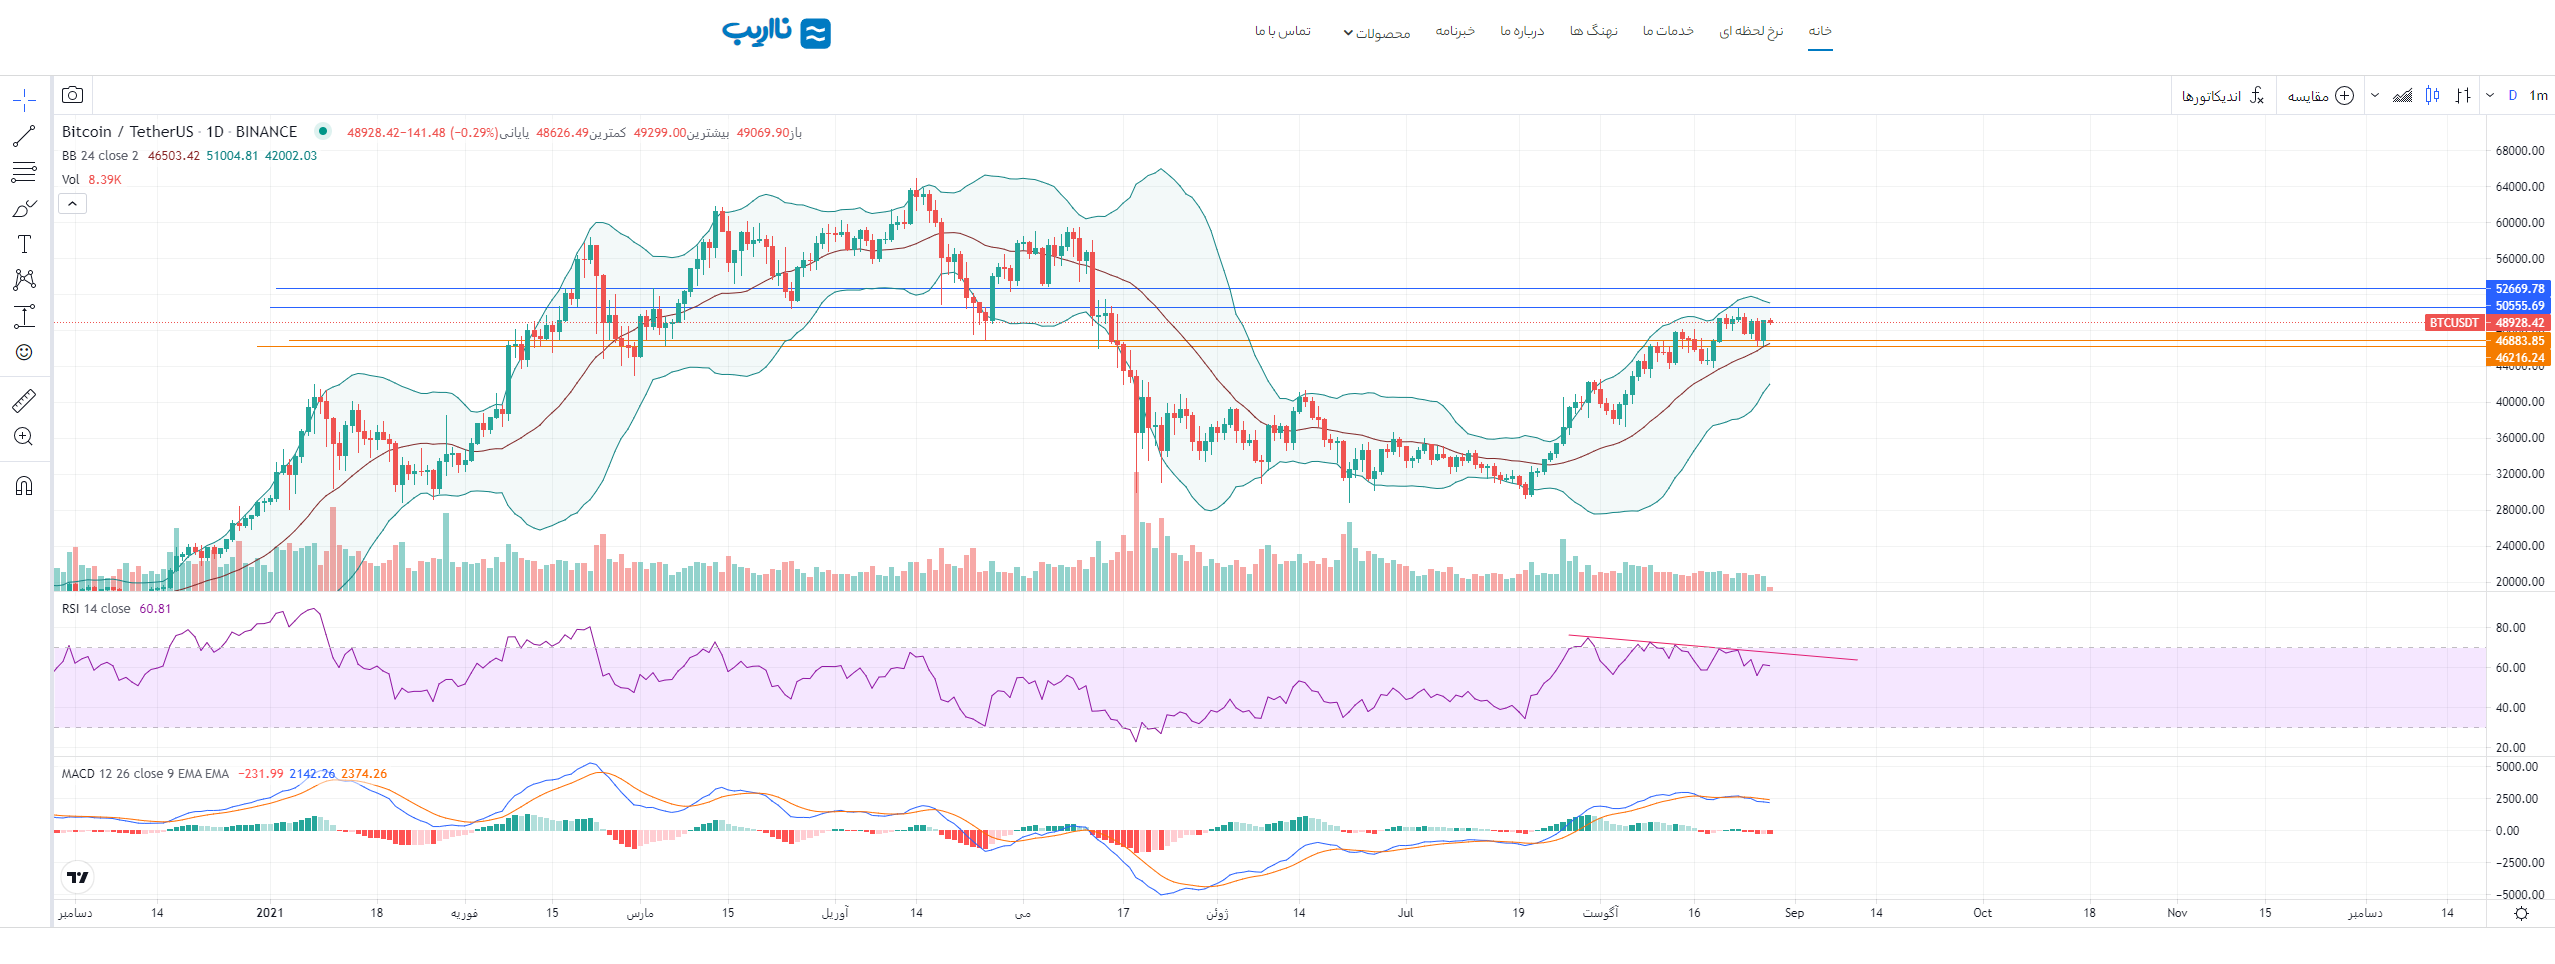This screenshot has width=2555, height=964.
Task: Open the chart patterns tool
Action: pyautogui.click(x=24, y=280)
